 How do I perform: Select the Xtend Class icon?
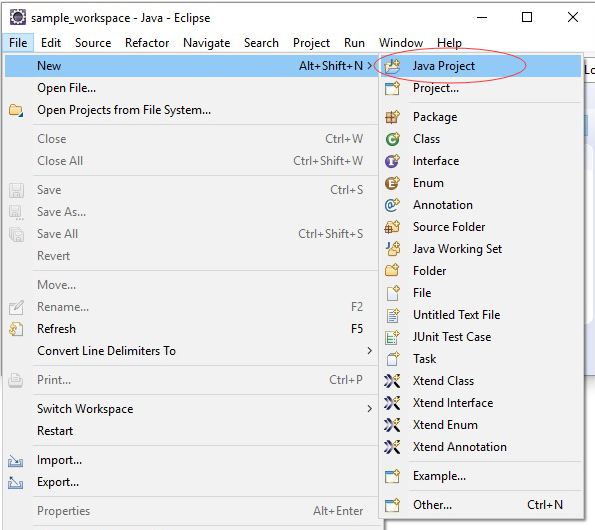pos(392,381)
